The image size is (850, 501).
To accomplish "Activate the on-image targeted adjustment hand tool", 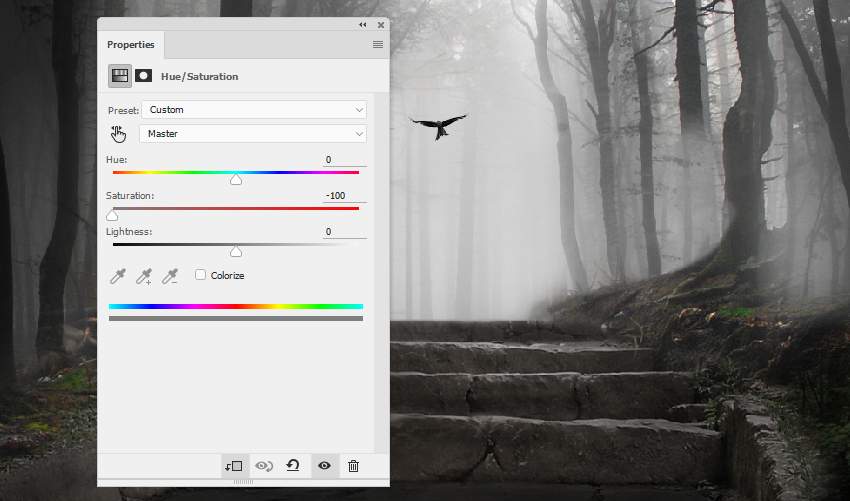I will coord(119,134).
